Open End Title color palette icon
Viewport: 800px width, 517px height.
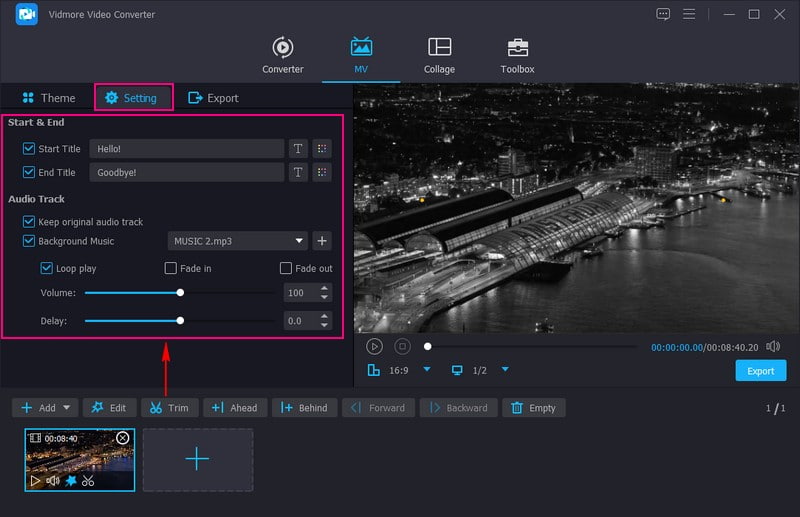click(x=322, y=172)
